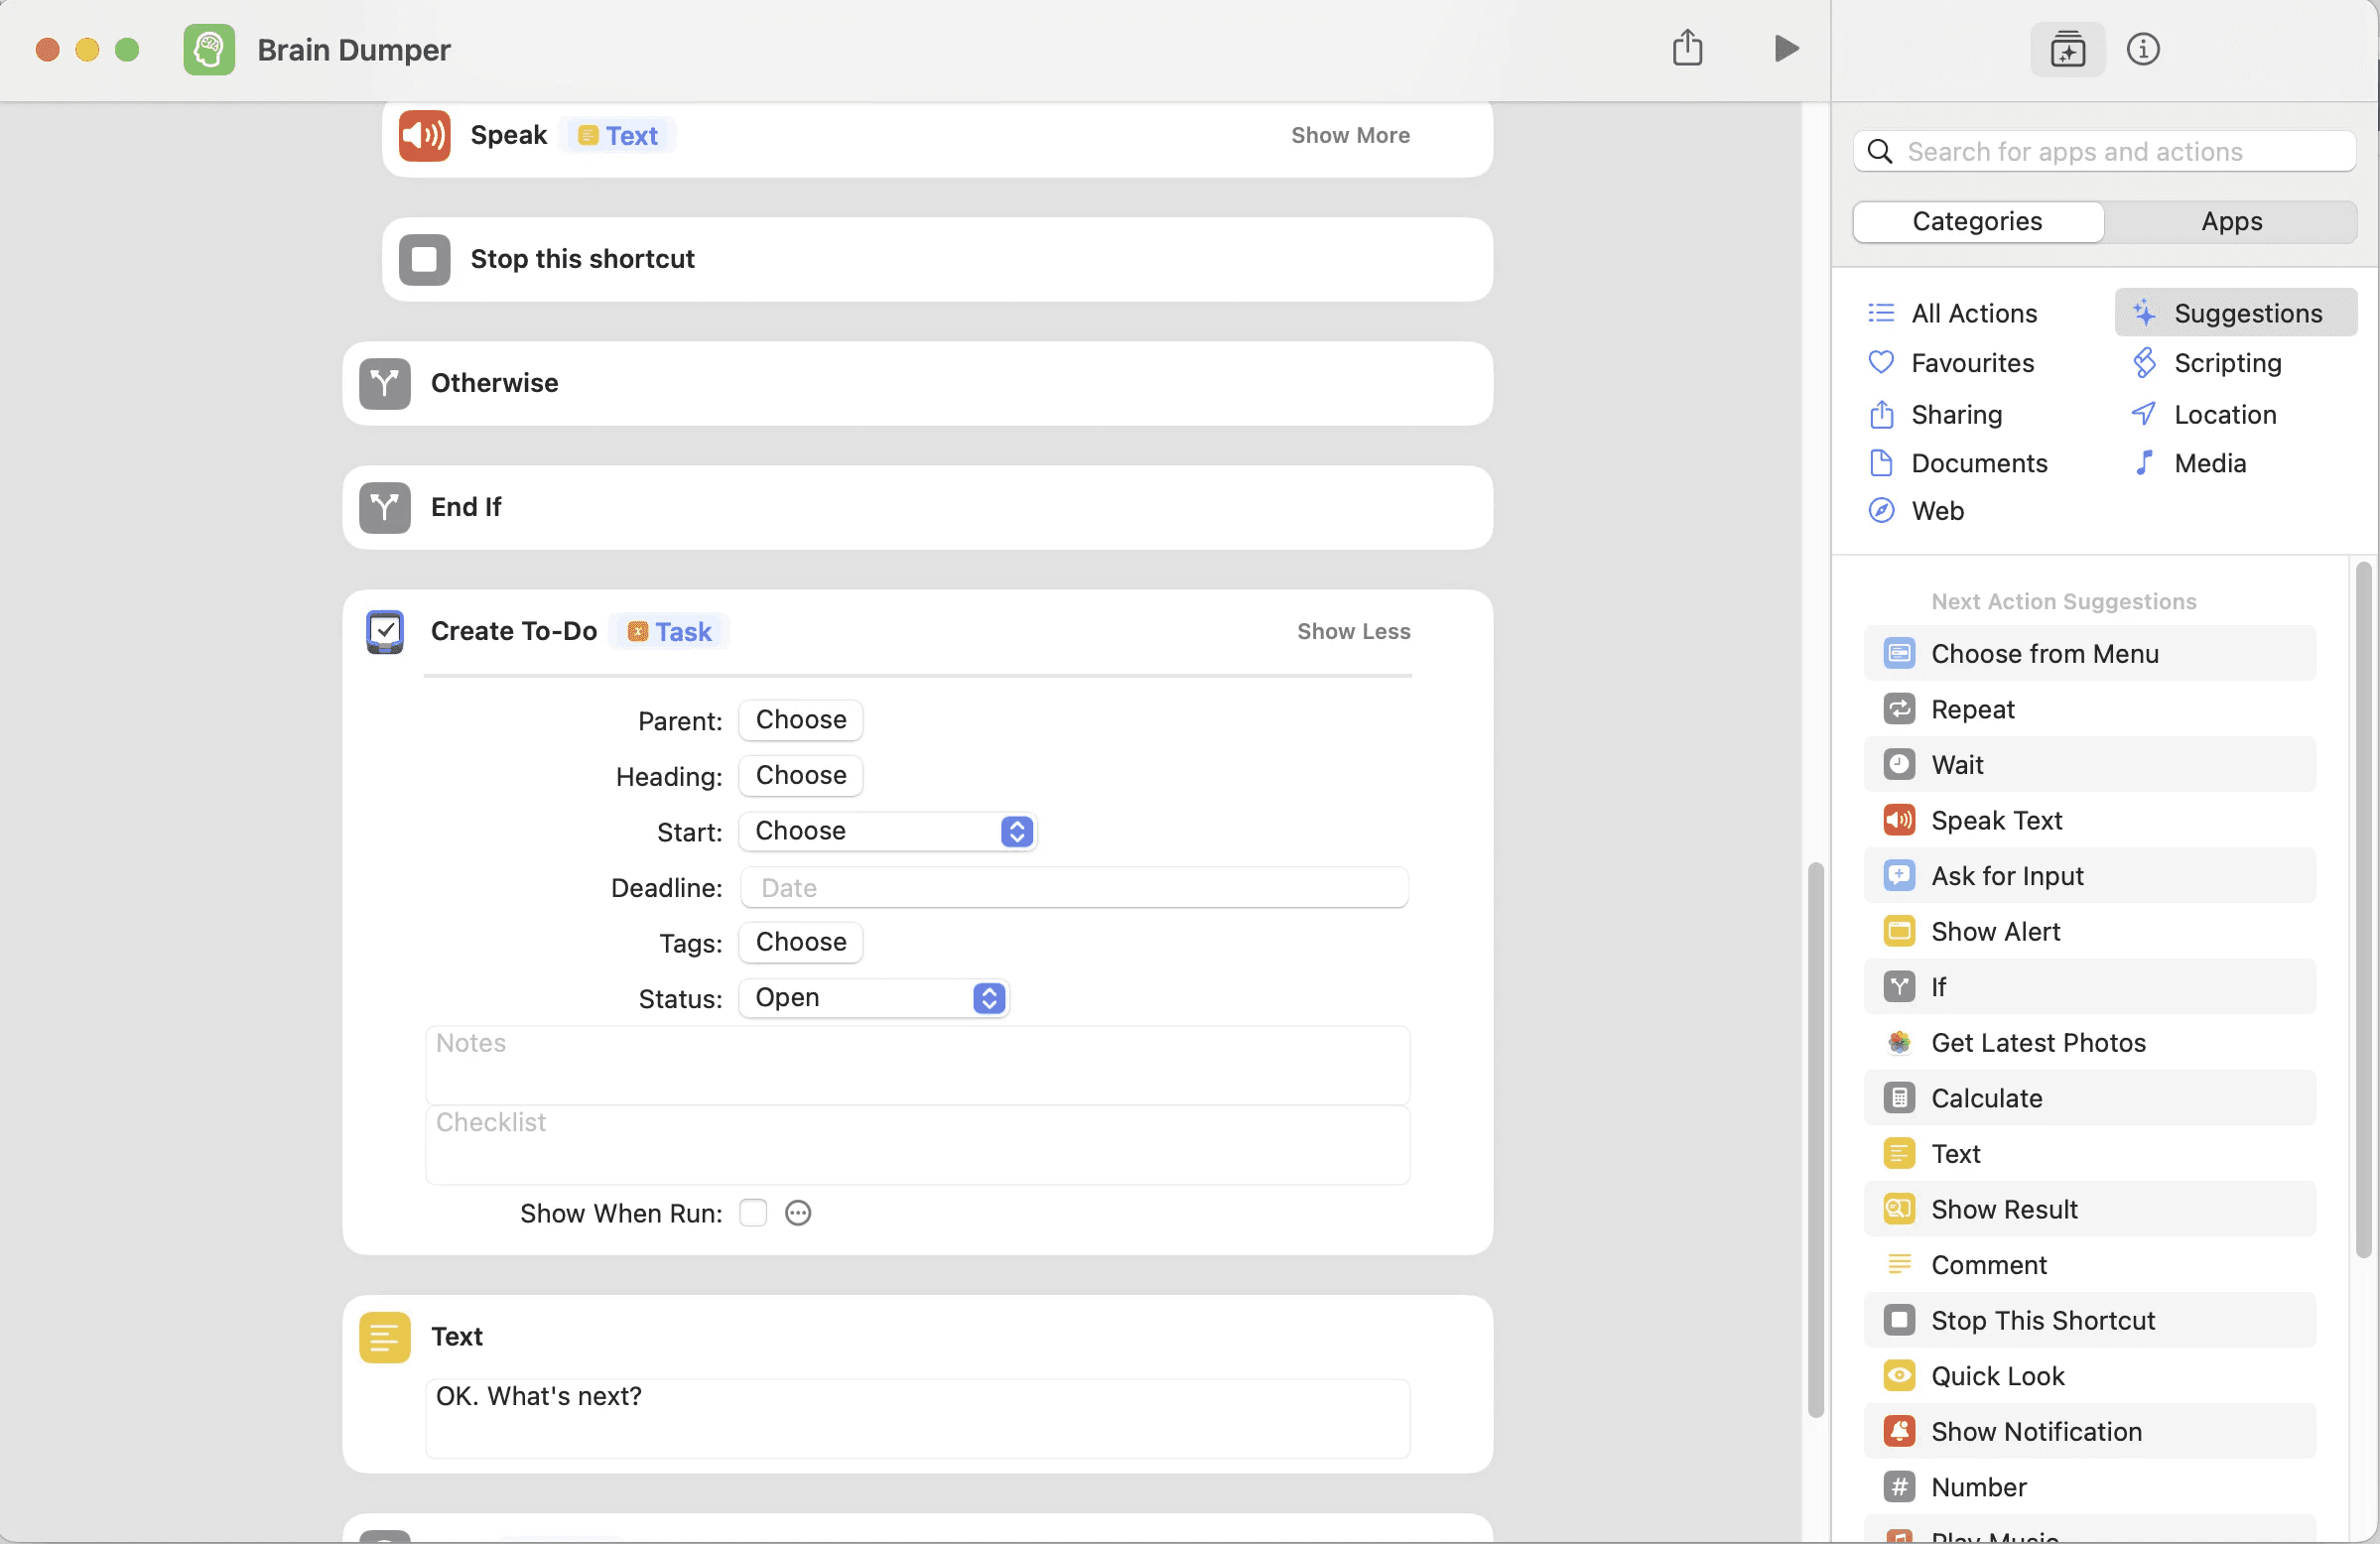Open the action library panel icon

click(2067, 49)
